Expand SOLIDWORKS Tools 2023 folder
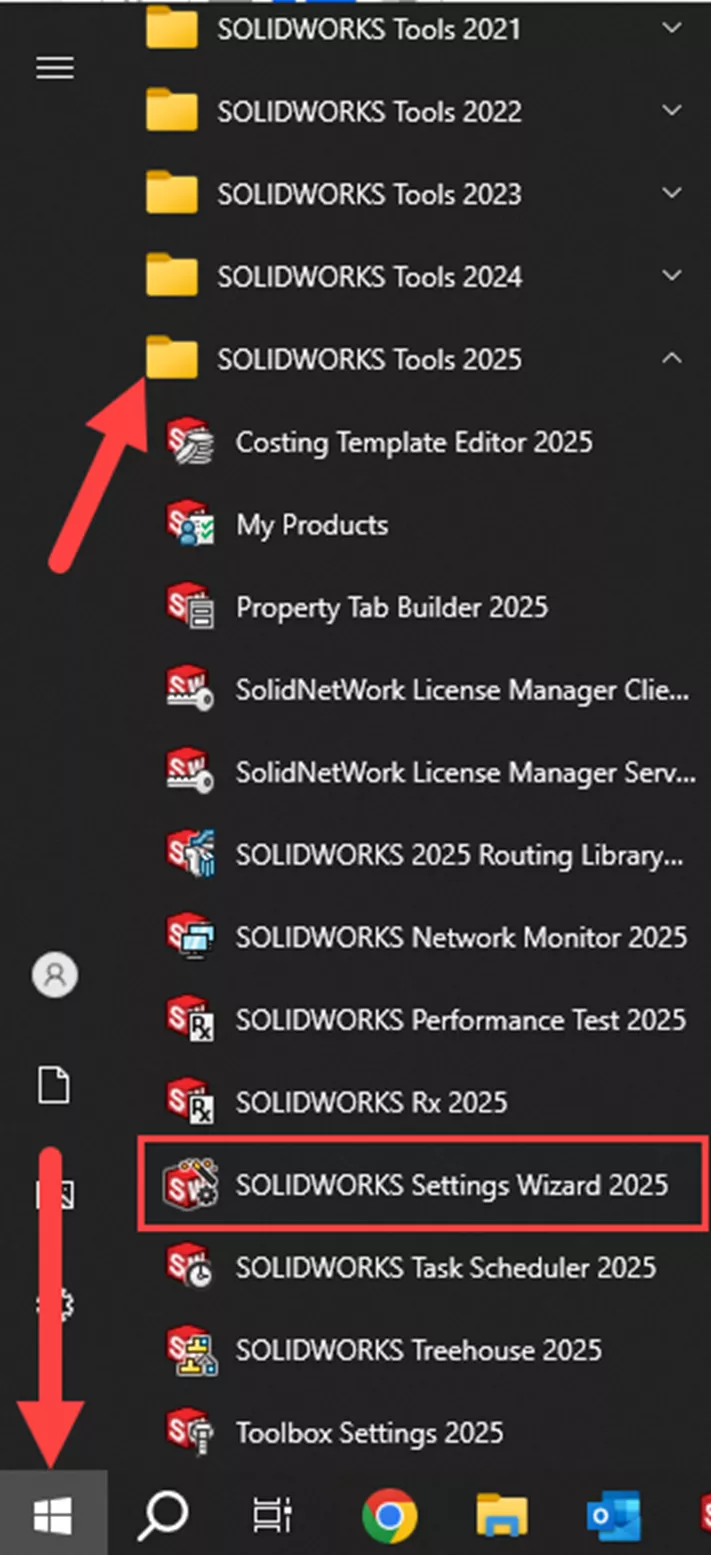The width and height of the screenshot is (711, 1555). click(371, 194)
